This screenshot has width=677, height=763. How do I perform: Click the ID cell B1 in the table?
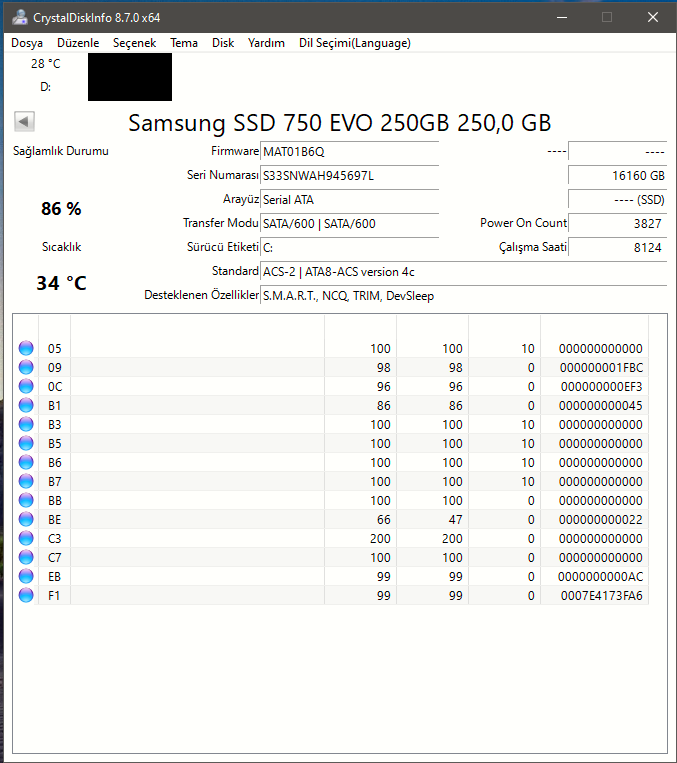[x=55, y=405]
